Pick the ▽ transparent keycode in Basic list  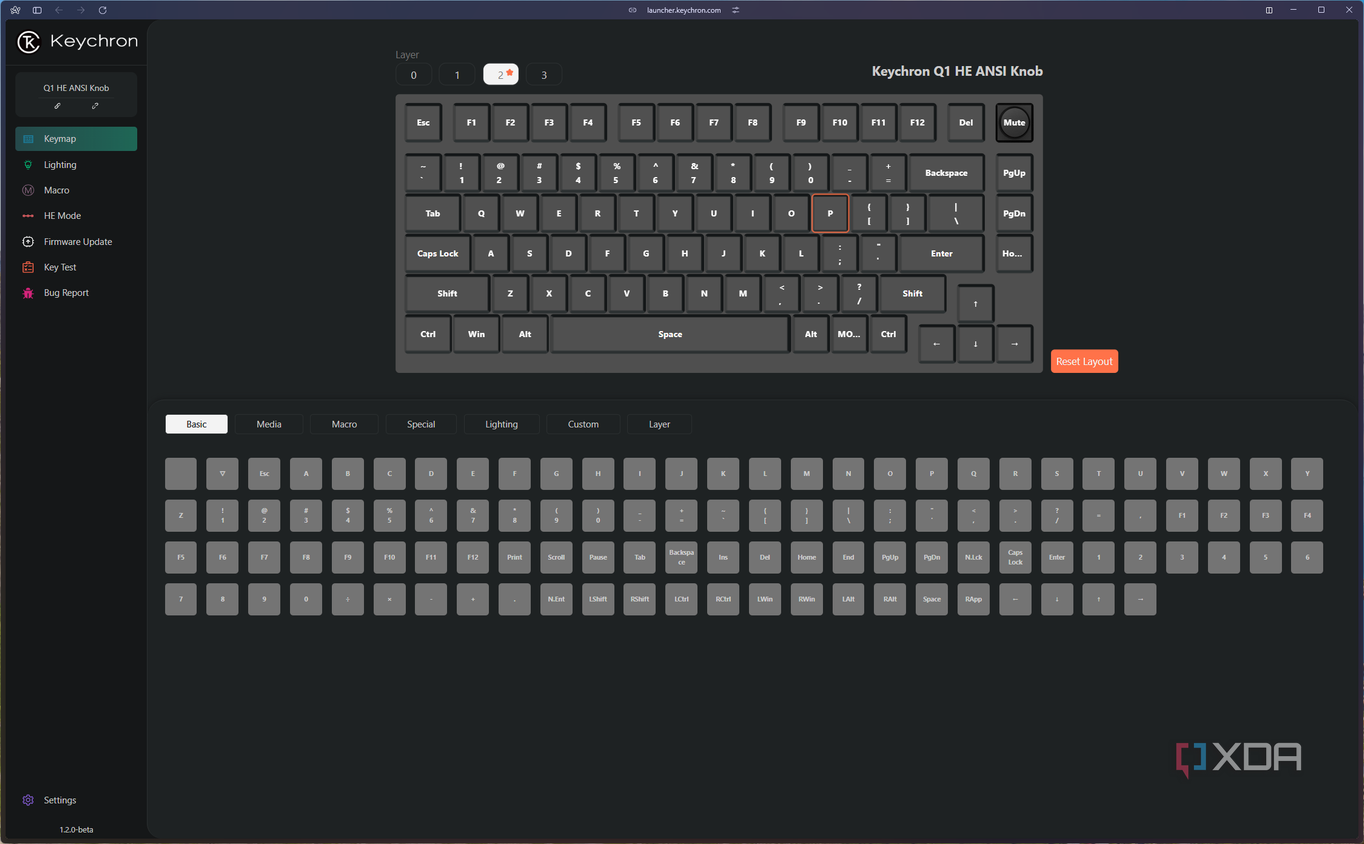(222, 473)
